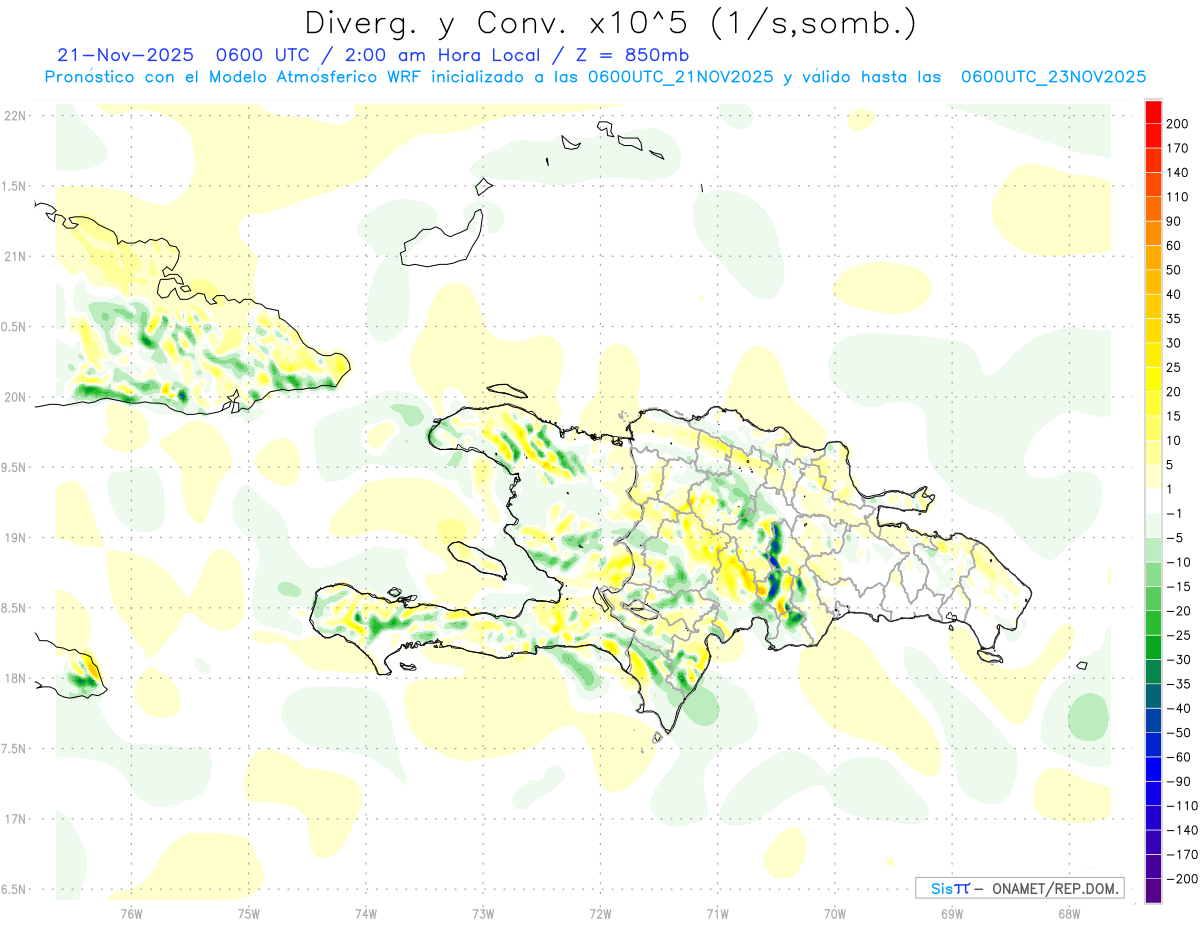
Task: Click the '20N' latitude label
Action: pyautogui.click(x=15, y=397)
